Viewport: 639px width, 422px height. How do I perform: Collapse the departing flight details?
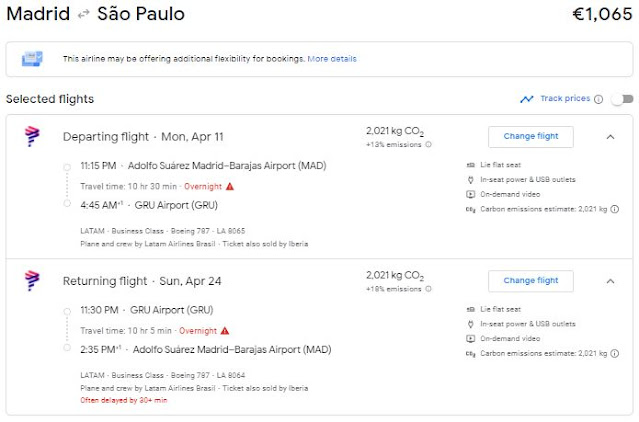tap(610, 137)
